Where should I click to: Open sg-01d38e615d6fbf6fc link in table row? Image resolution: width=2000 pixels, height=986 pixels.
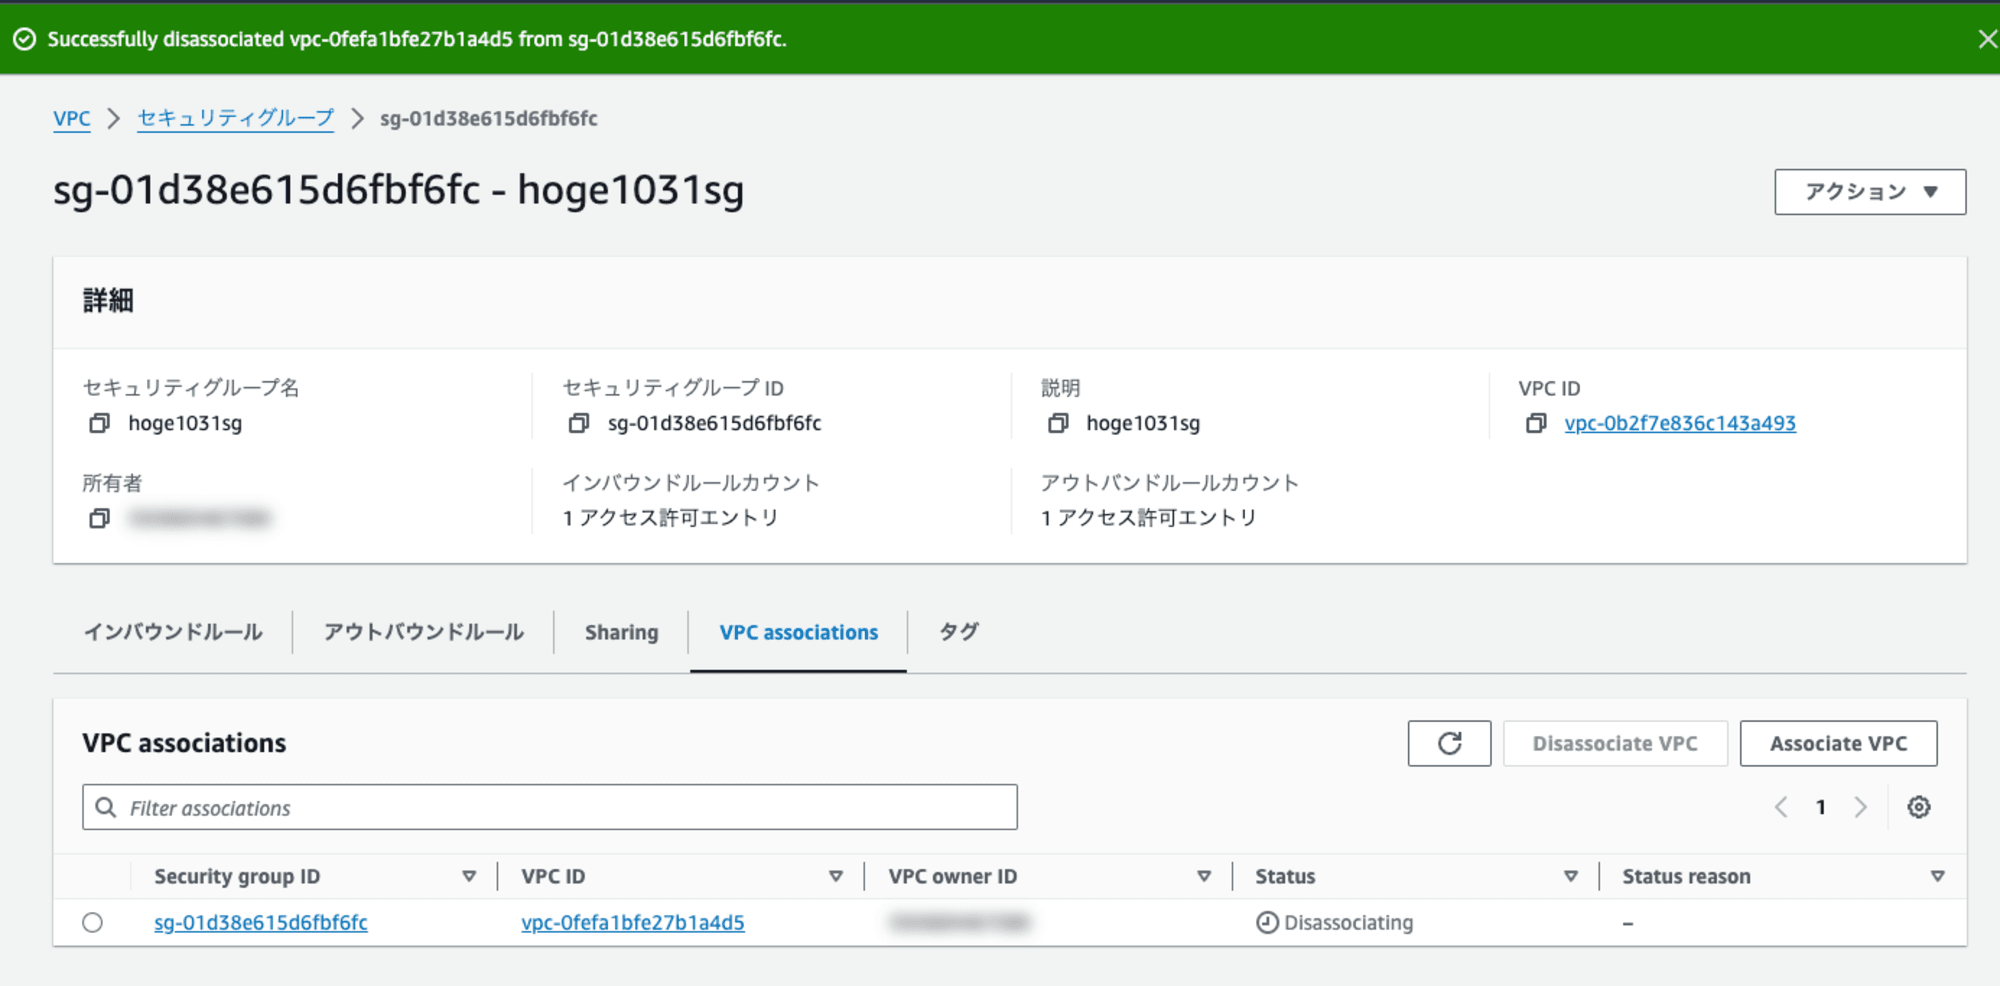pos(261,922)
